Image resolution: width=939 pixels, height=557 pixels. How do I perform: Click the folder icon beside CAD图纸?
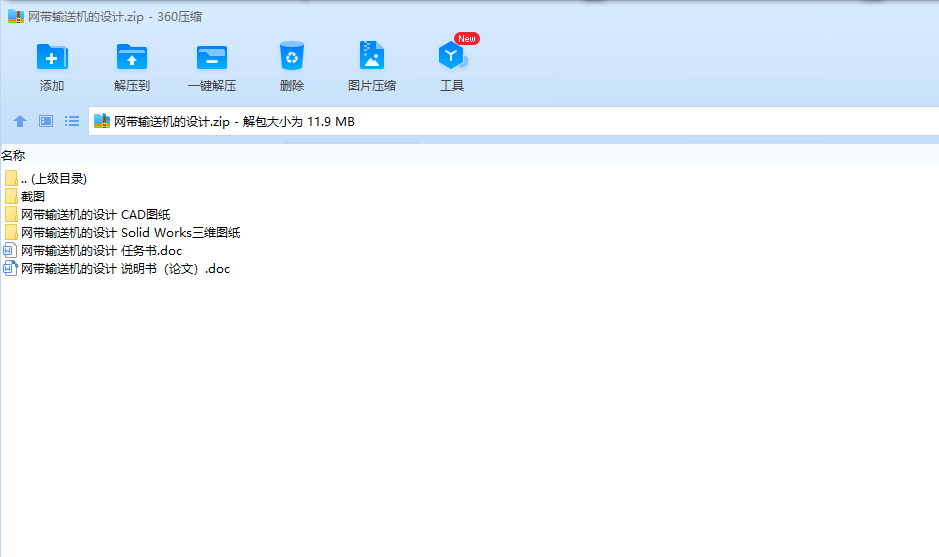click(11, 214)
